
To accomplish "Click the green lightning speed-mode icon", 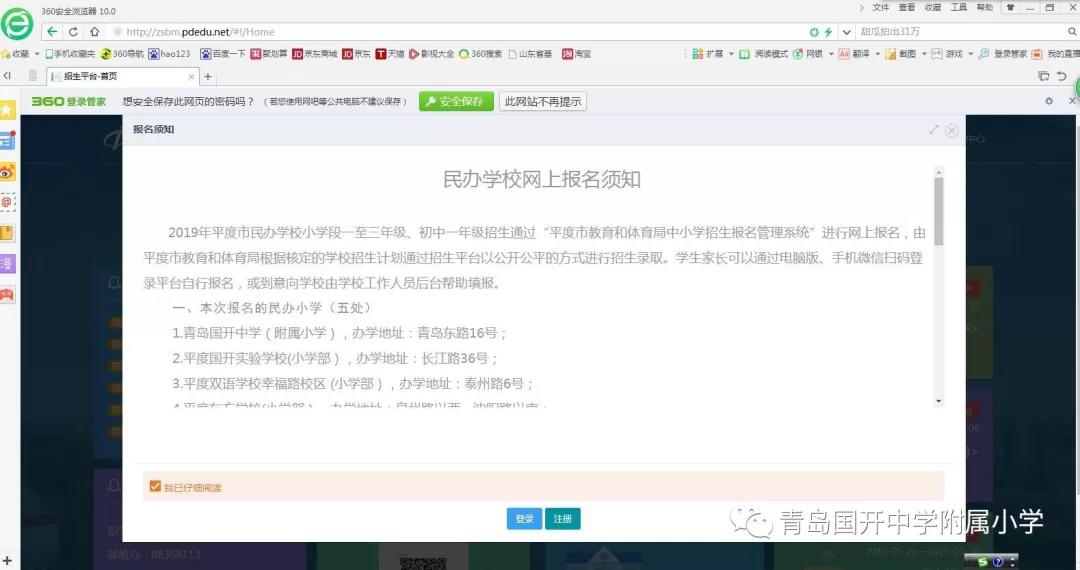I will [x=828, y=32].
